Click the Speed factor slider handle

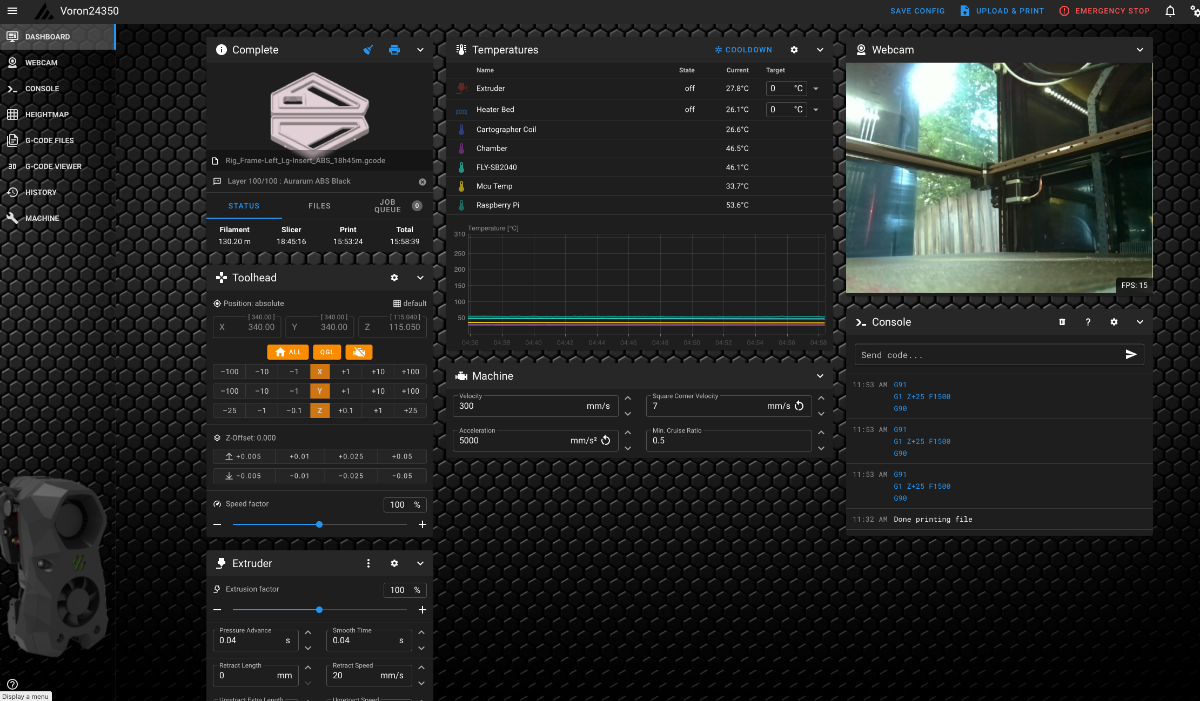pos(319,524)
